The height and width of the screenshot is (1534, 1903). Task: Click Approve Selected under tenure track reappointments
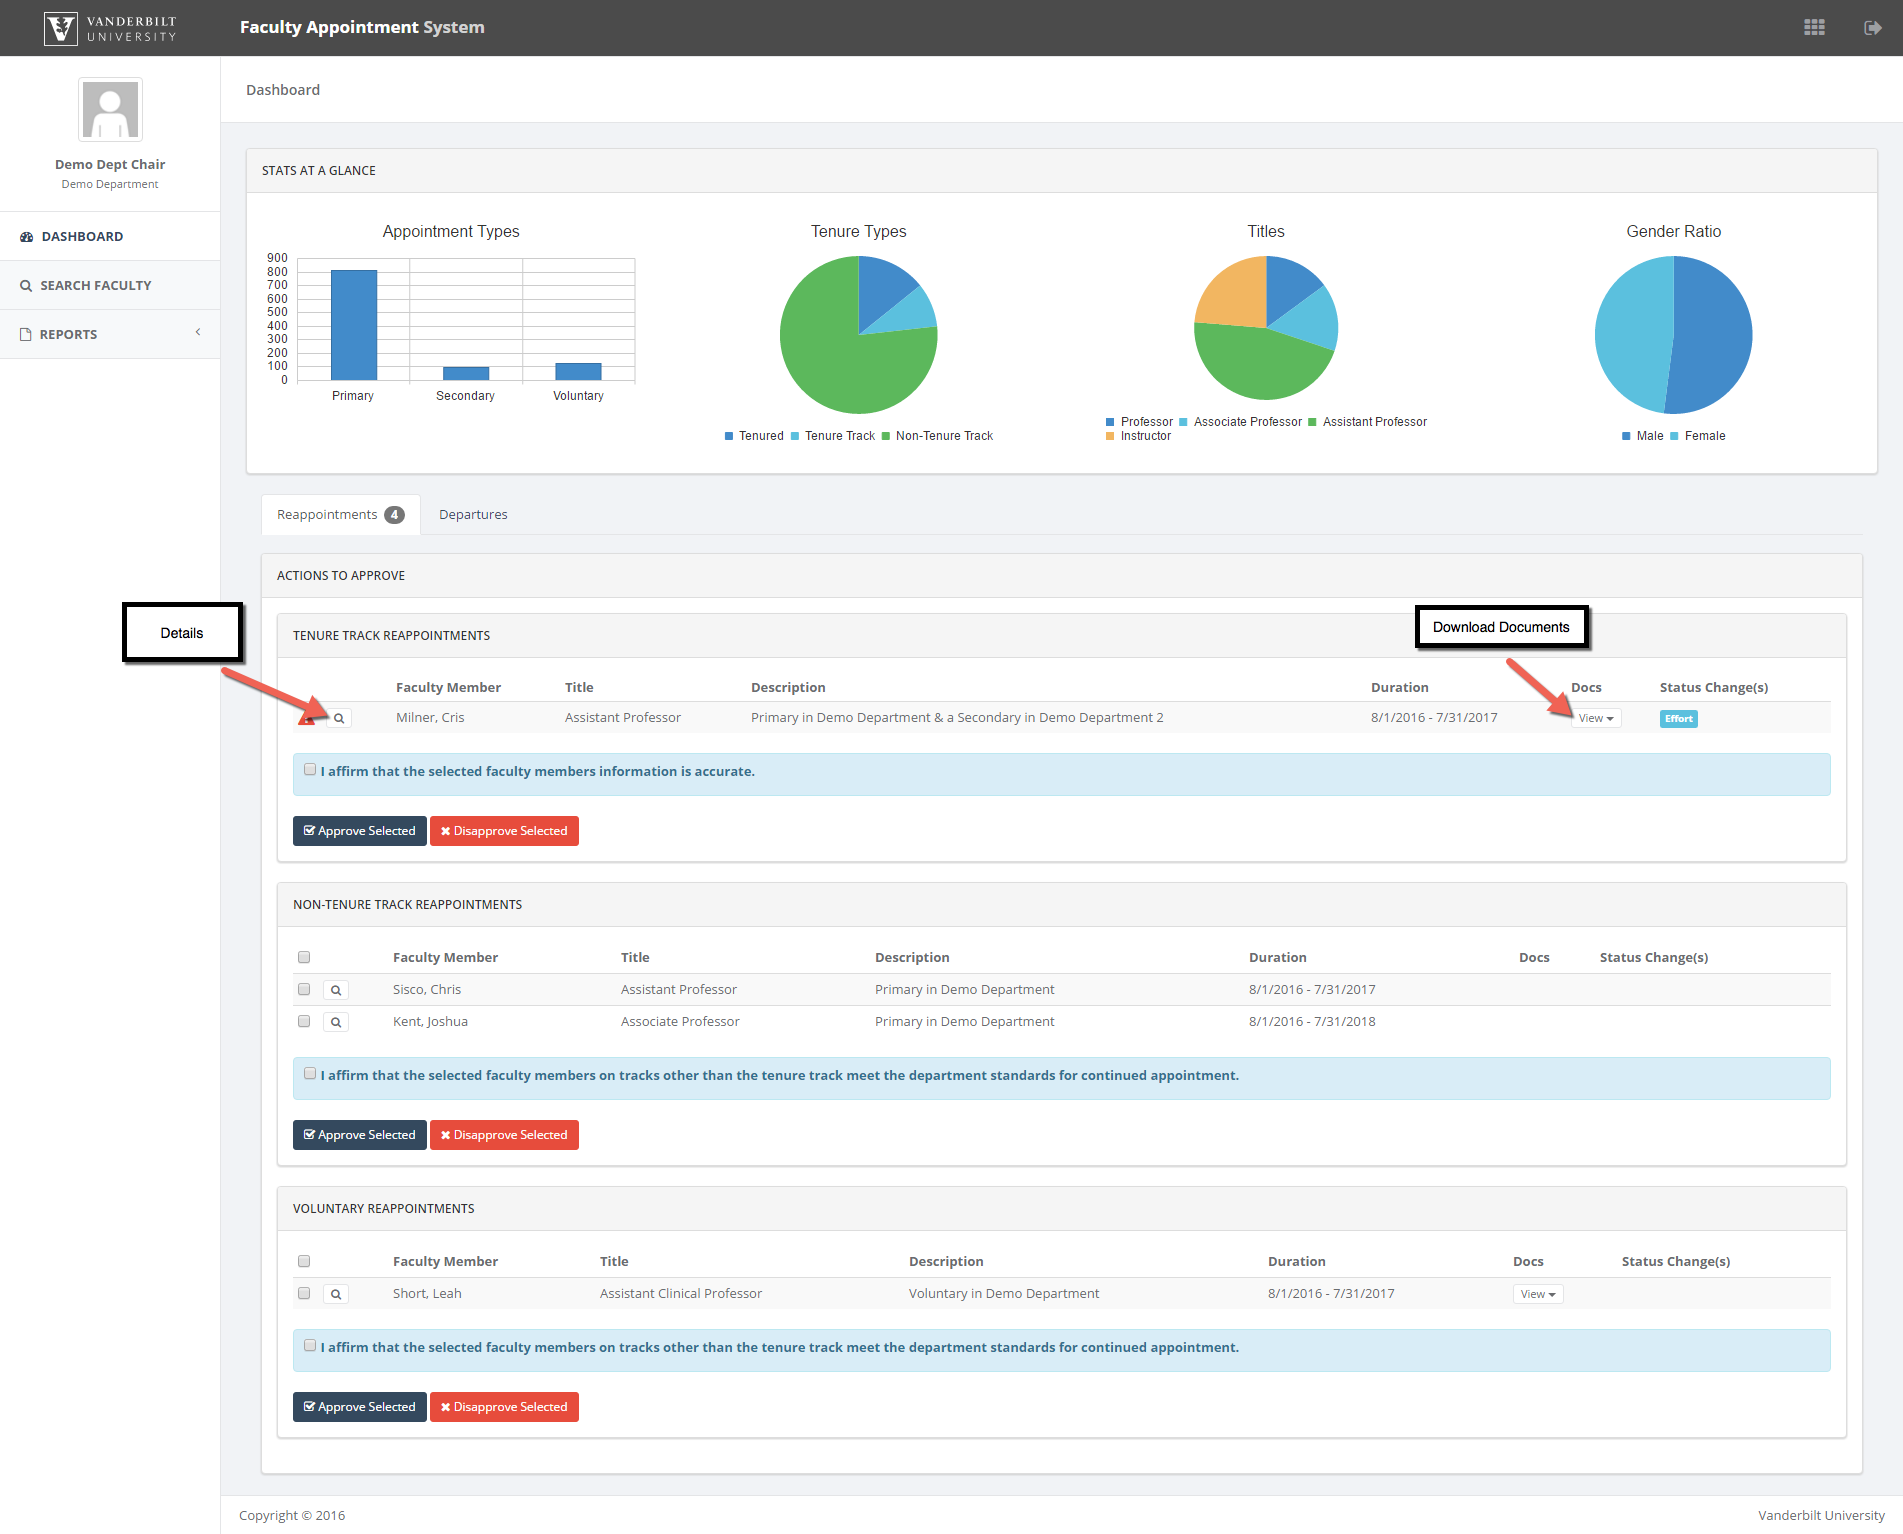(x=359, y=831)
